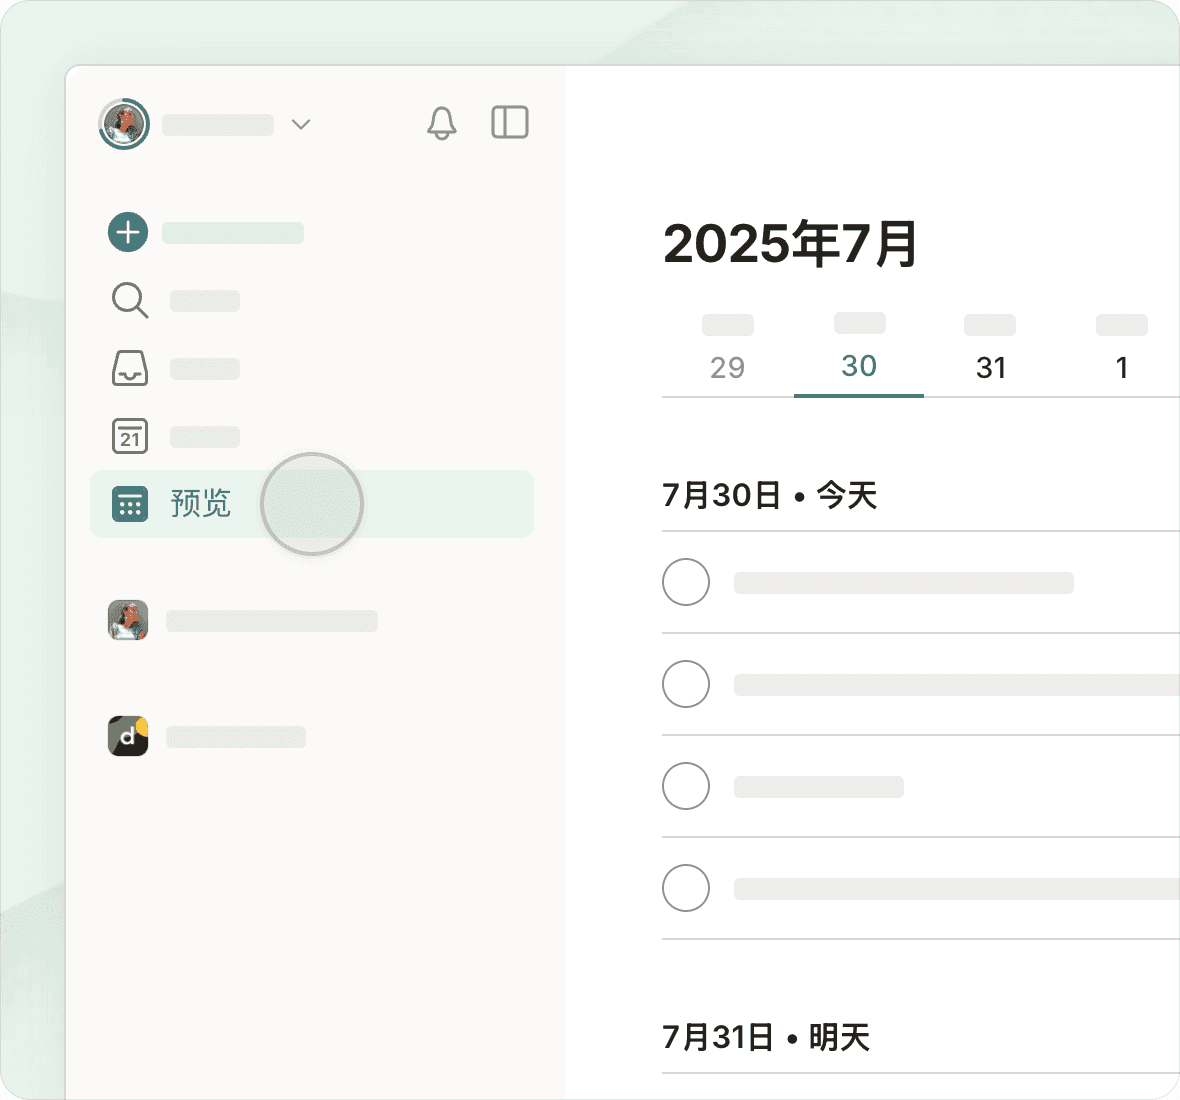1180x1100 pixels.
Task: Open search magnifier icon
Action: [129, 300]
